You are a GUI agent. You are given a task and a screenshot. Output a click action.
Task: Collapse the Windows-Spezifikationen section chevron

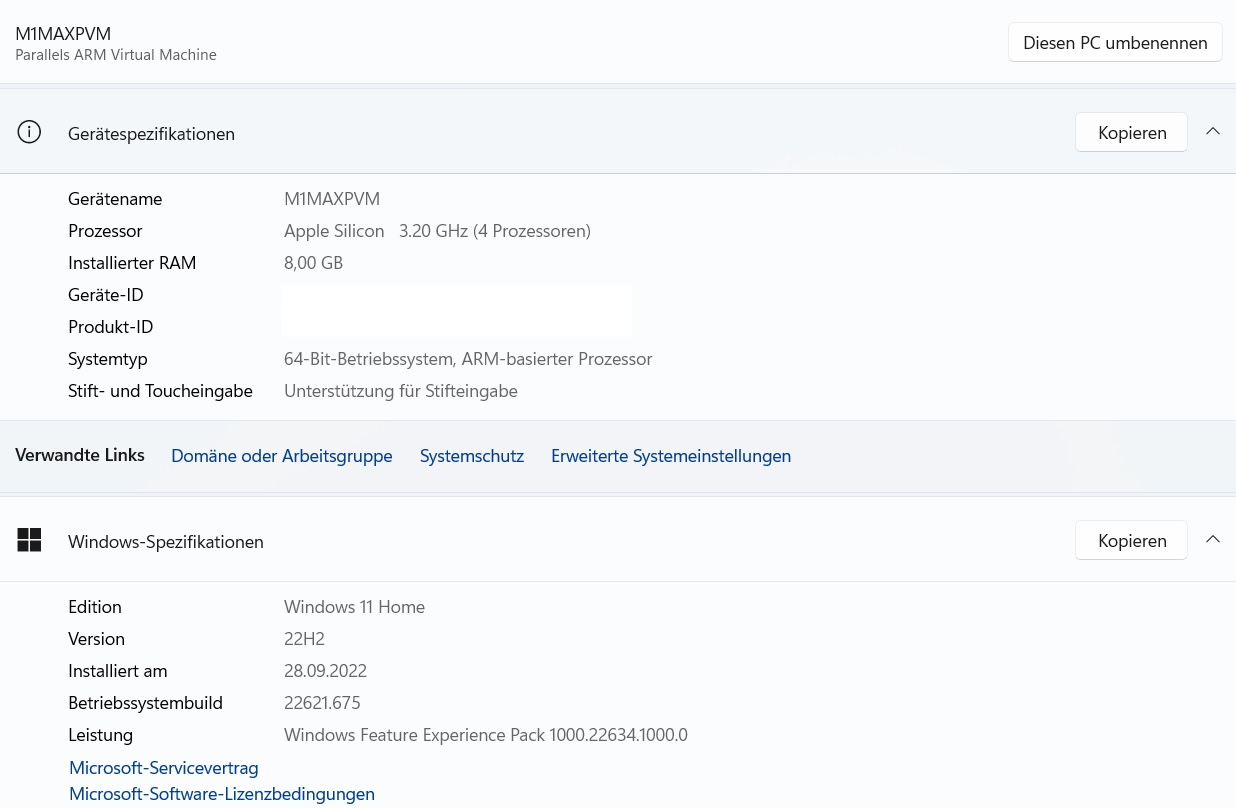(1213, 540)
